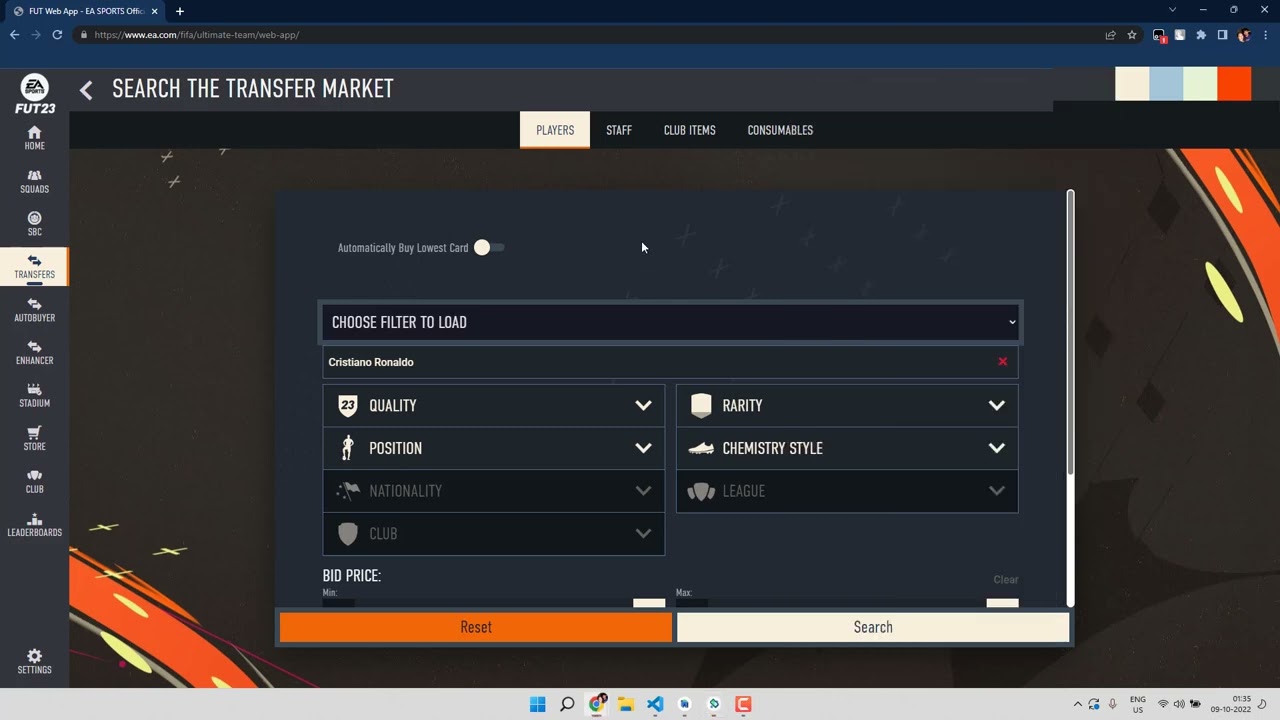Open Choose Filter To Load dropdown
The image size is (1280, 720).
(670, 322)
